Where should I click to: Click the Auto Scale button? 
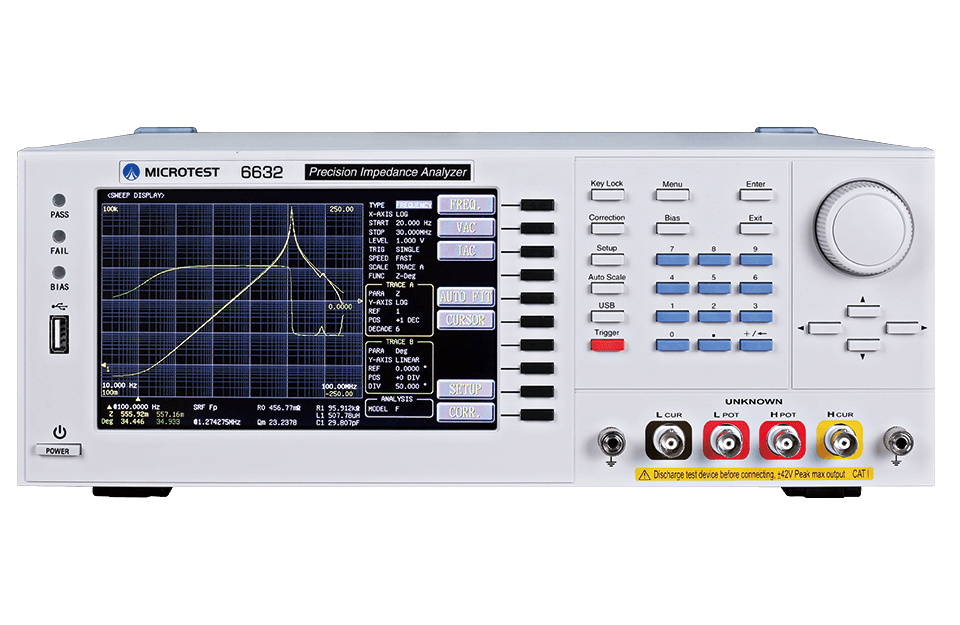point(607,288)
